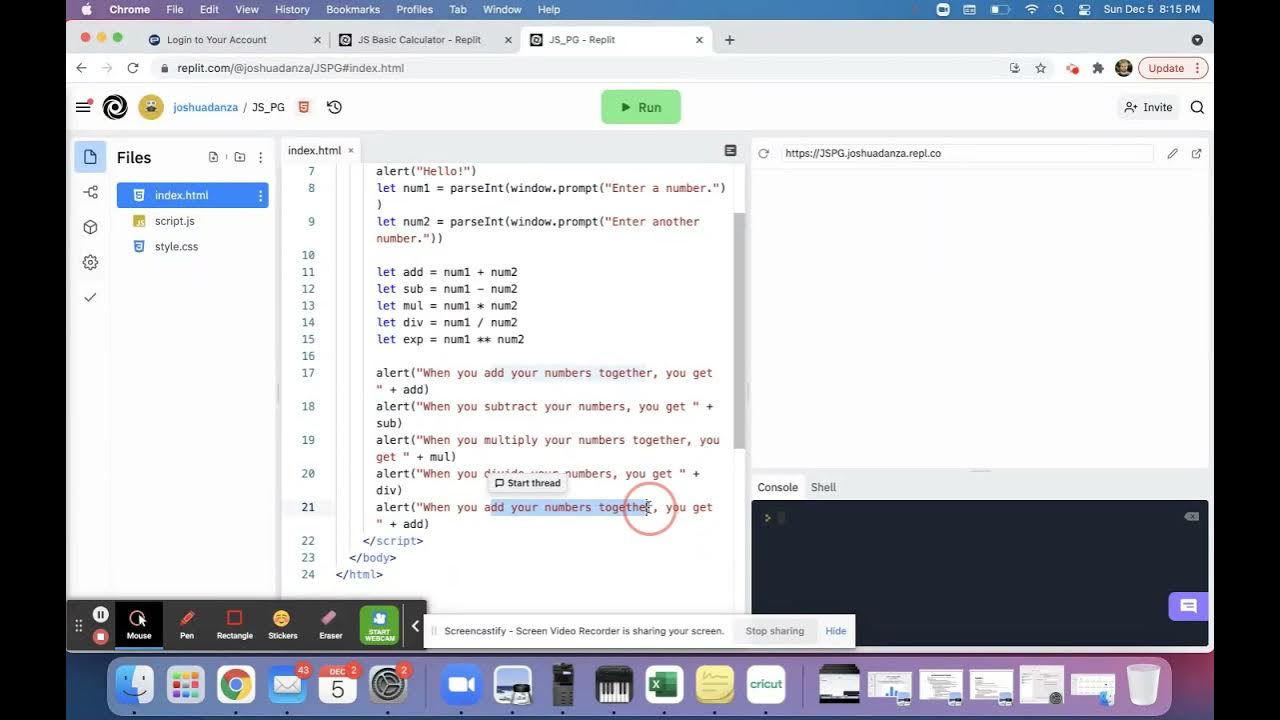Select the Screencastify Rectangle tool
The image size is (1280, 720).
click(234, 623)
